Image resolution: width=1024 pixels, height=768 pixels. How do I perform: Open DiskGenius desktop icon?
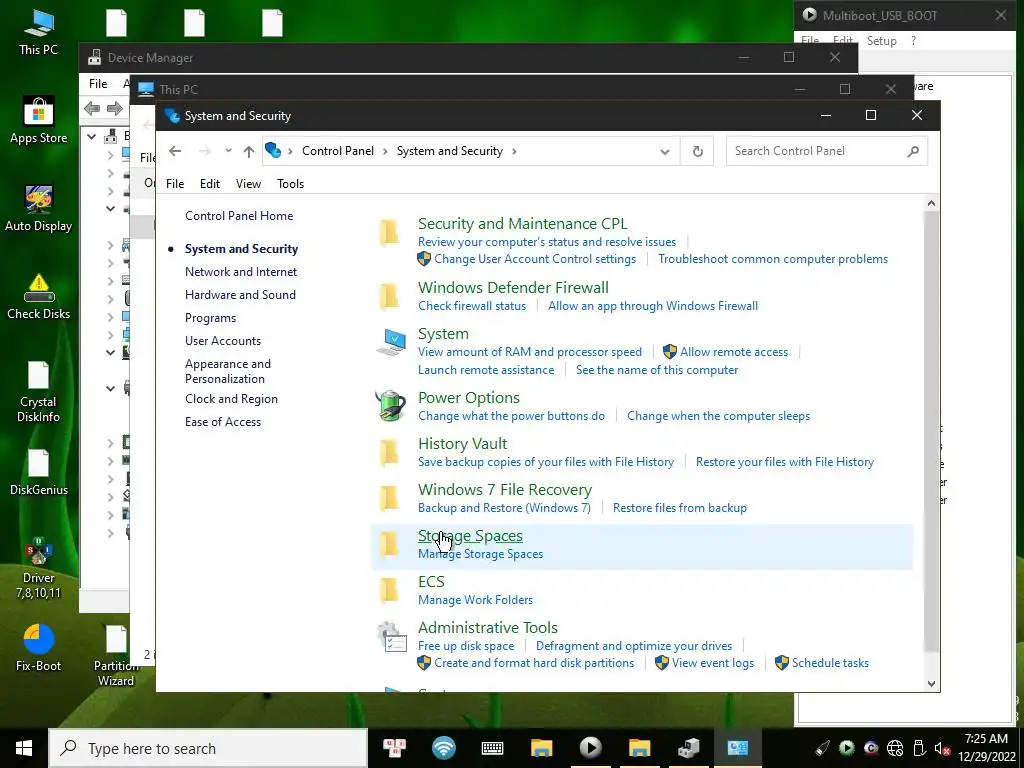tap(39, 472)
